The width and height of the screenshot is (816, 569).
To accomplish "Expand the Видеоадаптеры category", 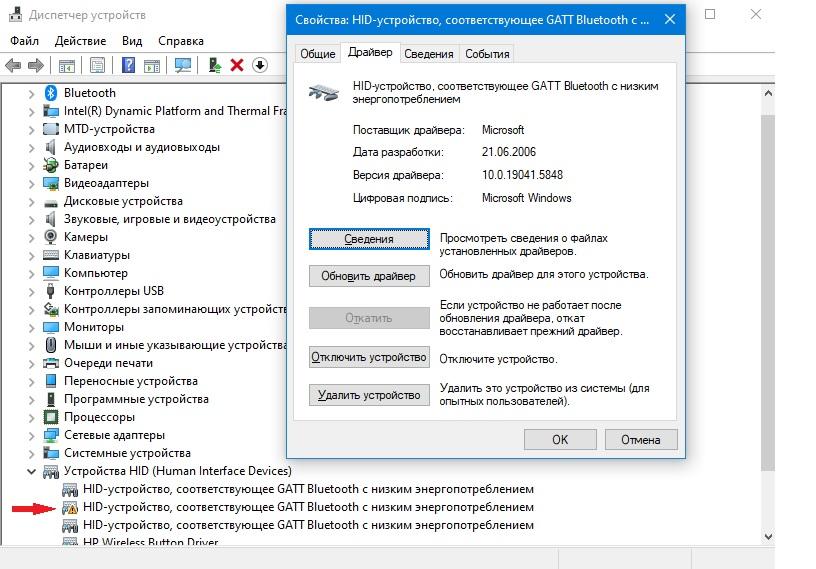I will click(x=33, y=183).
